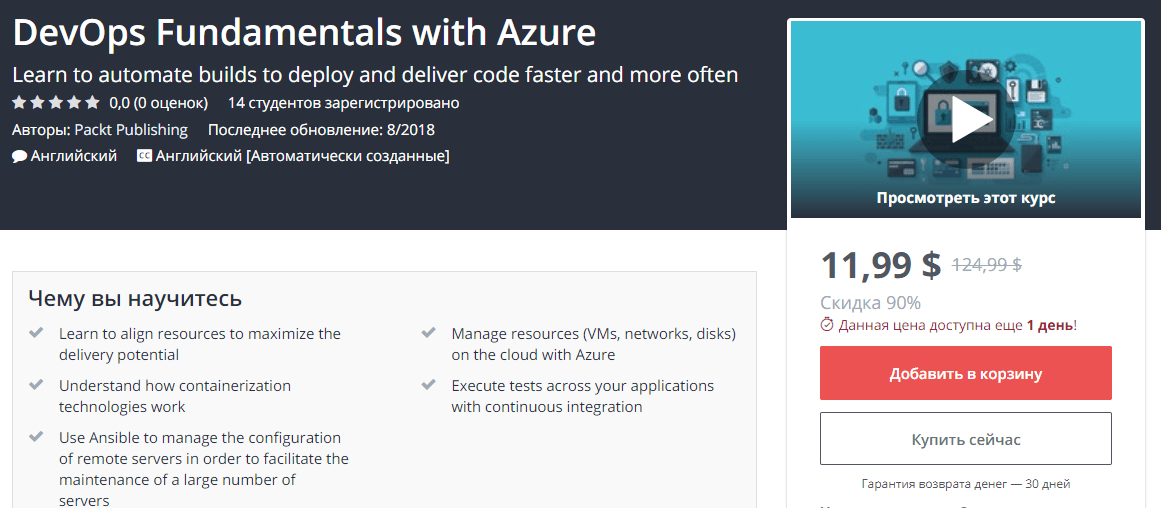Click the 'Купить сейчас' buy now button
Image resolution: width=1161 pixels, height=508 pixels.
[x=966, y=439]
